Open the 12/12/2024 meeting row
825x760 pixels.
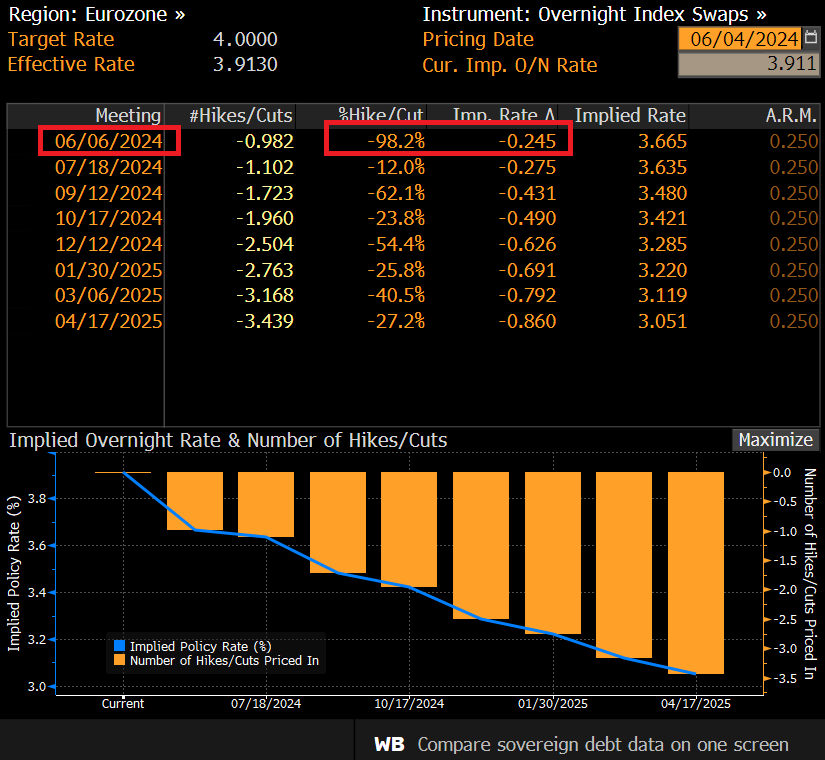[x=413, y=244]
